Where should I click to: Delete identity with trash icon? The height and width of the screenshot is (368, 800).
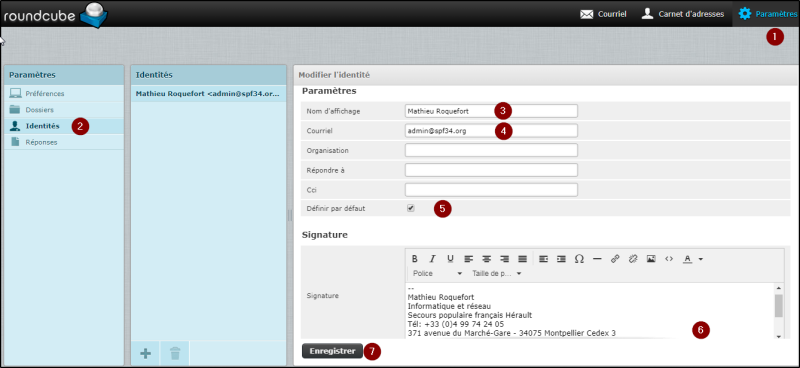(x=175, y=353)
